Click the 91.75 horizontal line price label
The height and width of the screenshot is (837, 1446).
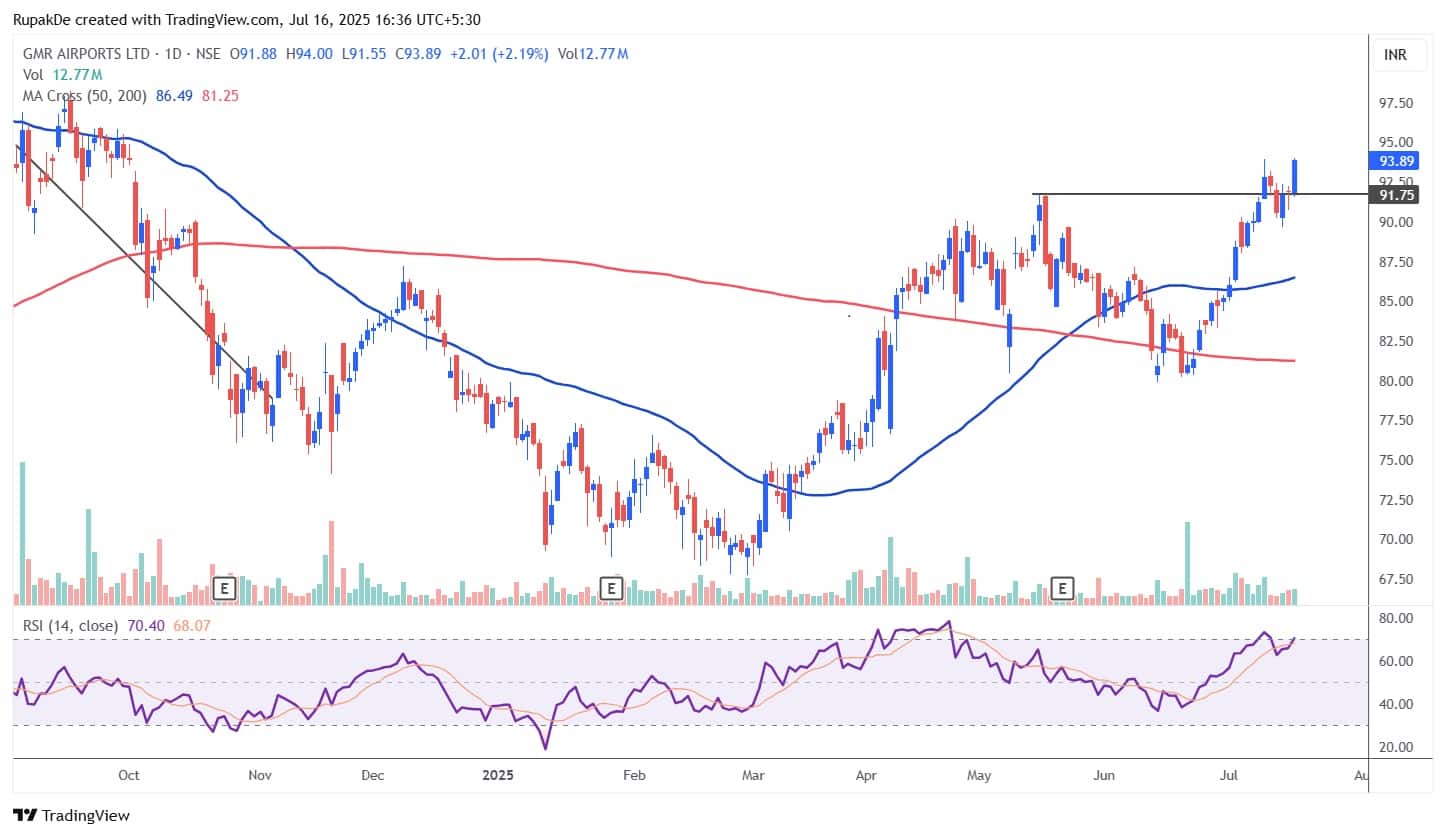click(x=1394, y=194)
